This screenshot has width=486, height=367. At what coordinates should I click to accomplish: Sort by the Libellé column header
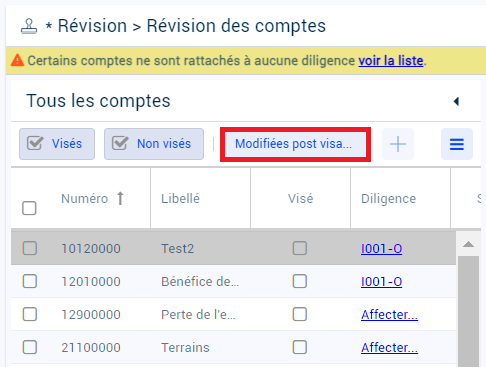180,199
